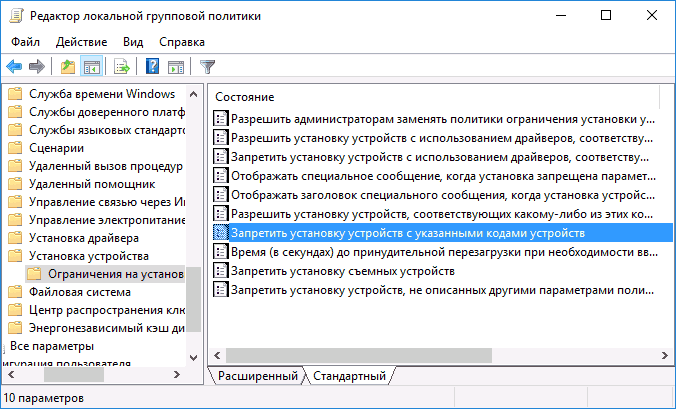Click policy icon of Время (в секундах) row

(220, 252)
